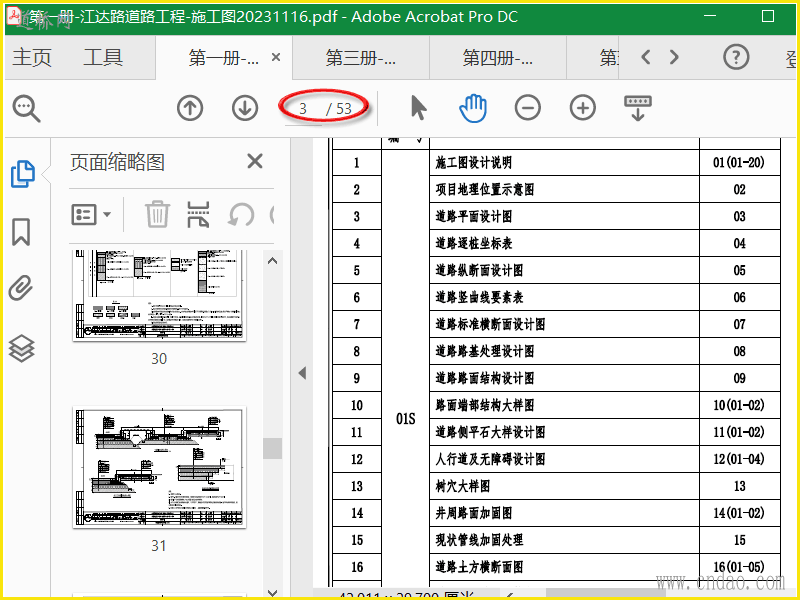The height and width of the screenshot is (600, 800).
Task: Click the 01S category cell
Action: [x=406, y=419]
